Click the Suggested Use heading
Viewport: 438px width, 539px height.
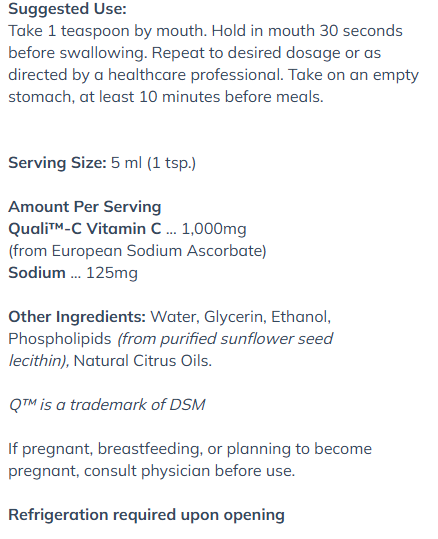[67, 9]
